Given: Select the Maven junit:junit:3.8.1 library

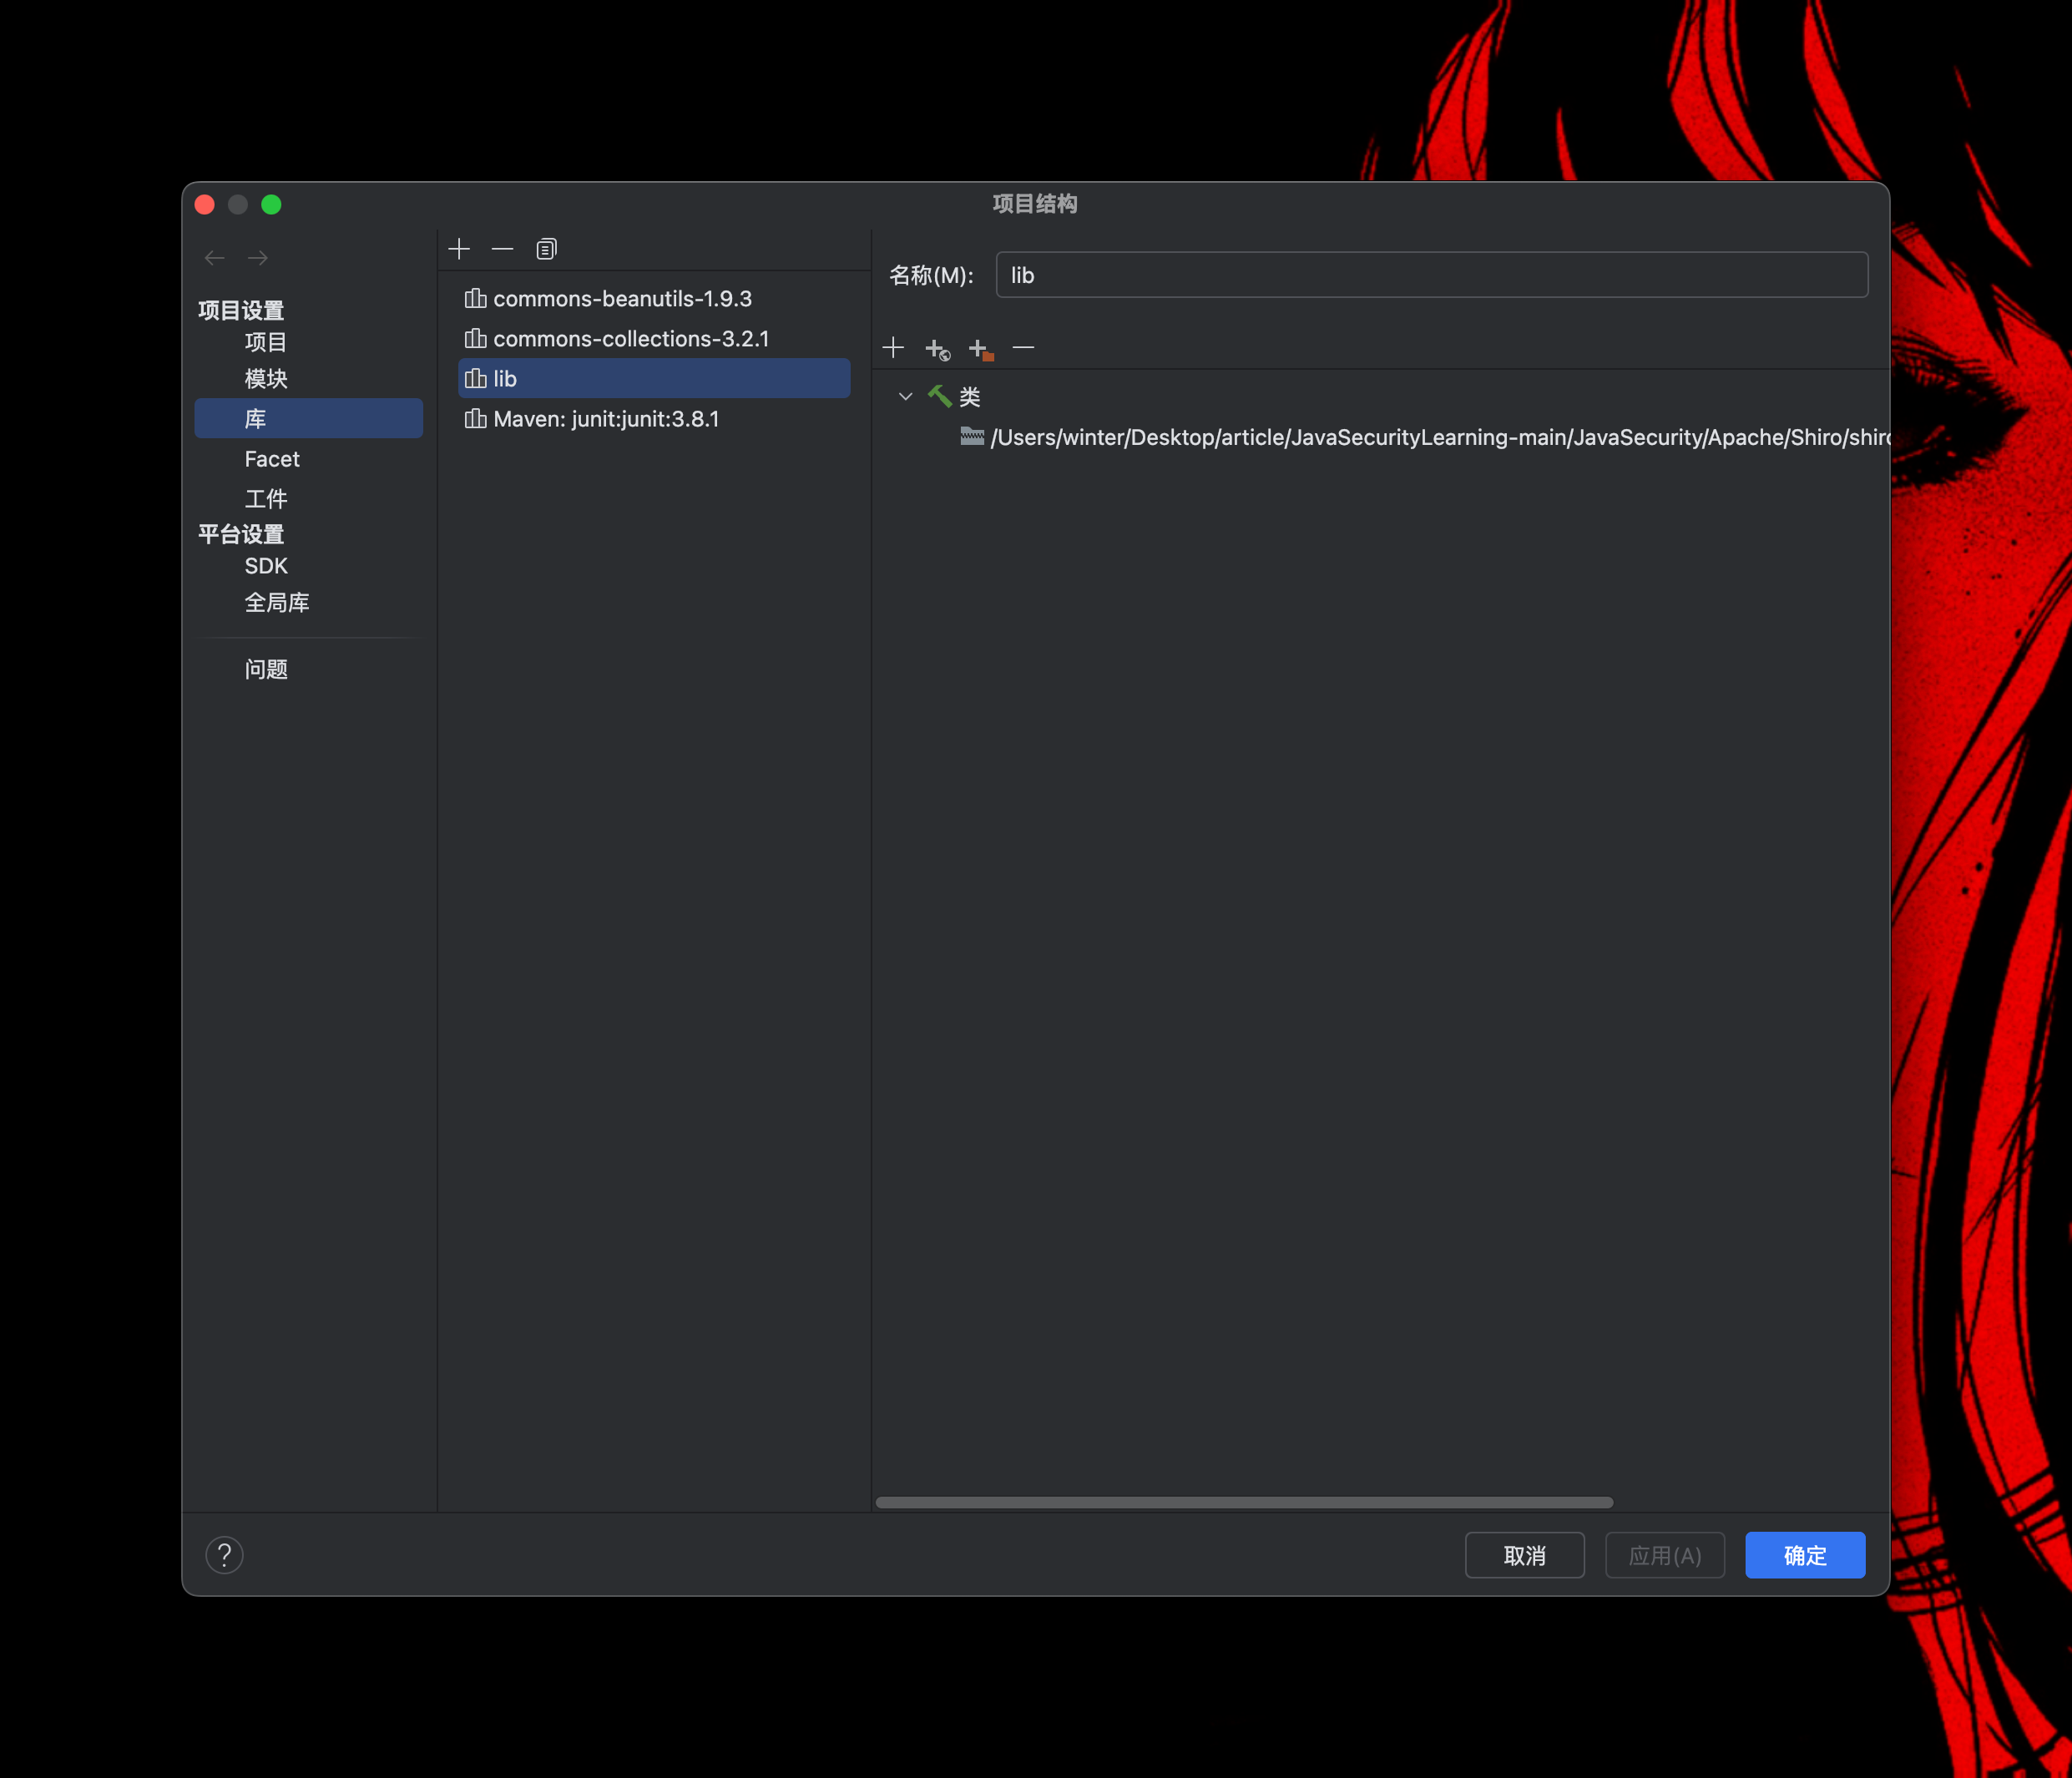Looking at the screenshot, I should (x=605, y=419).
